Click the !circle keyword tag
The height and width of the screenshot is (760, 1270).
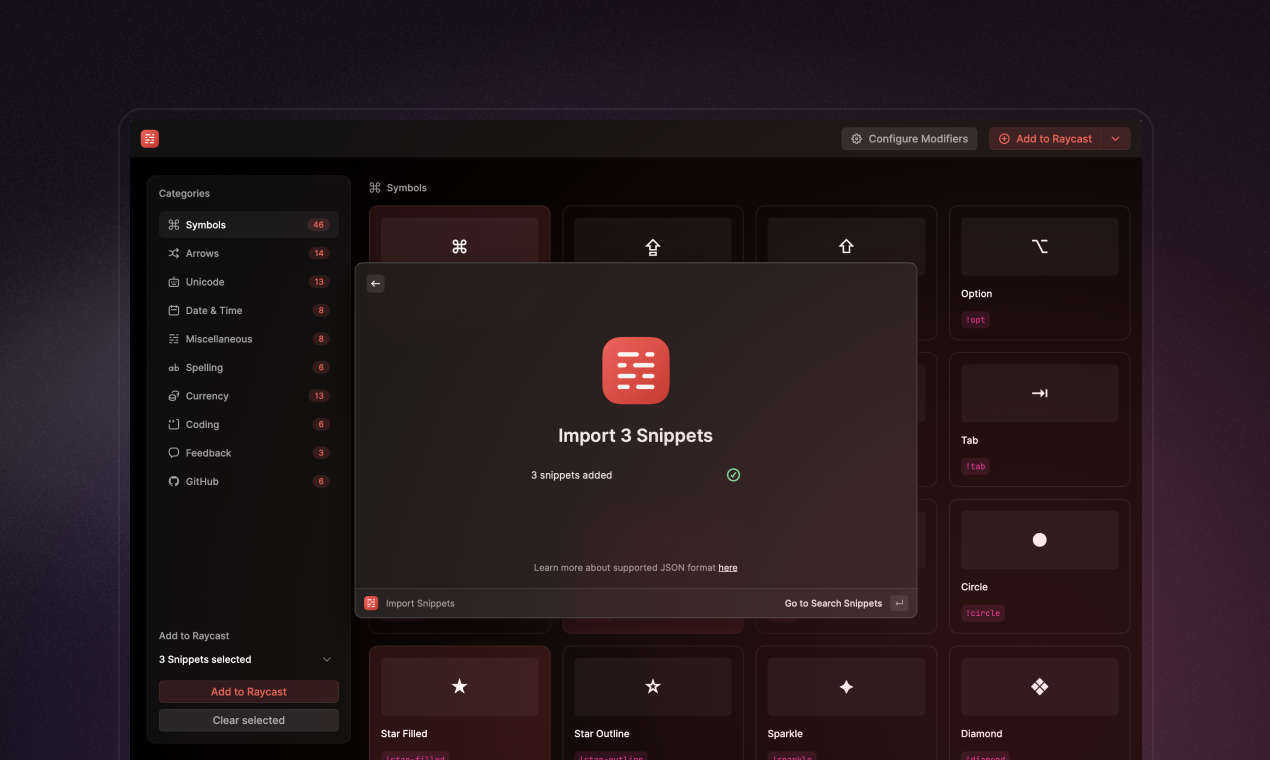point(984,613)
